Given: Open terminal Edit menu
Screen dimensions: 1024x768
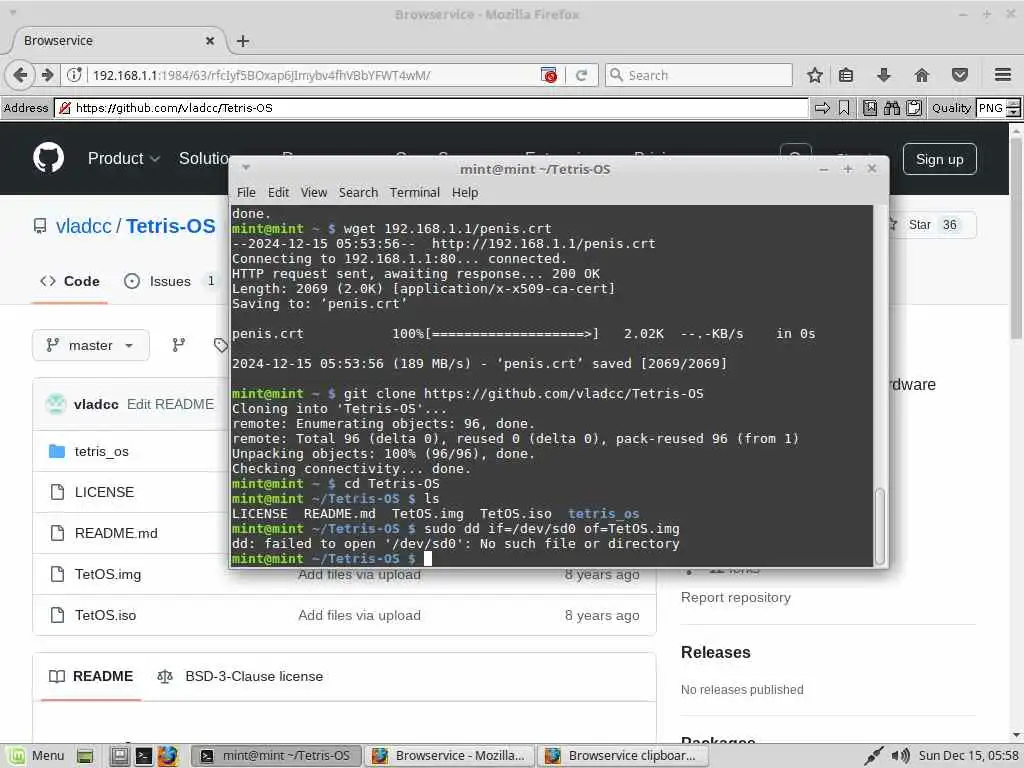Looking at the screenshot, I should click(x=278, y=193).
